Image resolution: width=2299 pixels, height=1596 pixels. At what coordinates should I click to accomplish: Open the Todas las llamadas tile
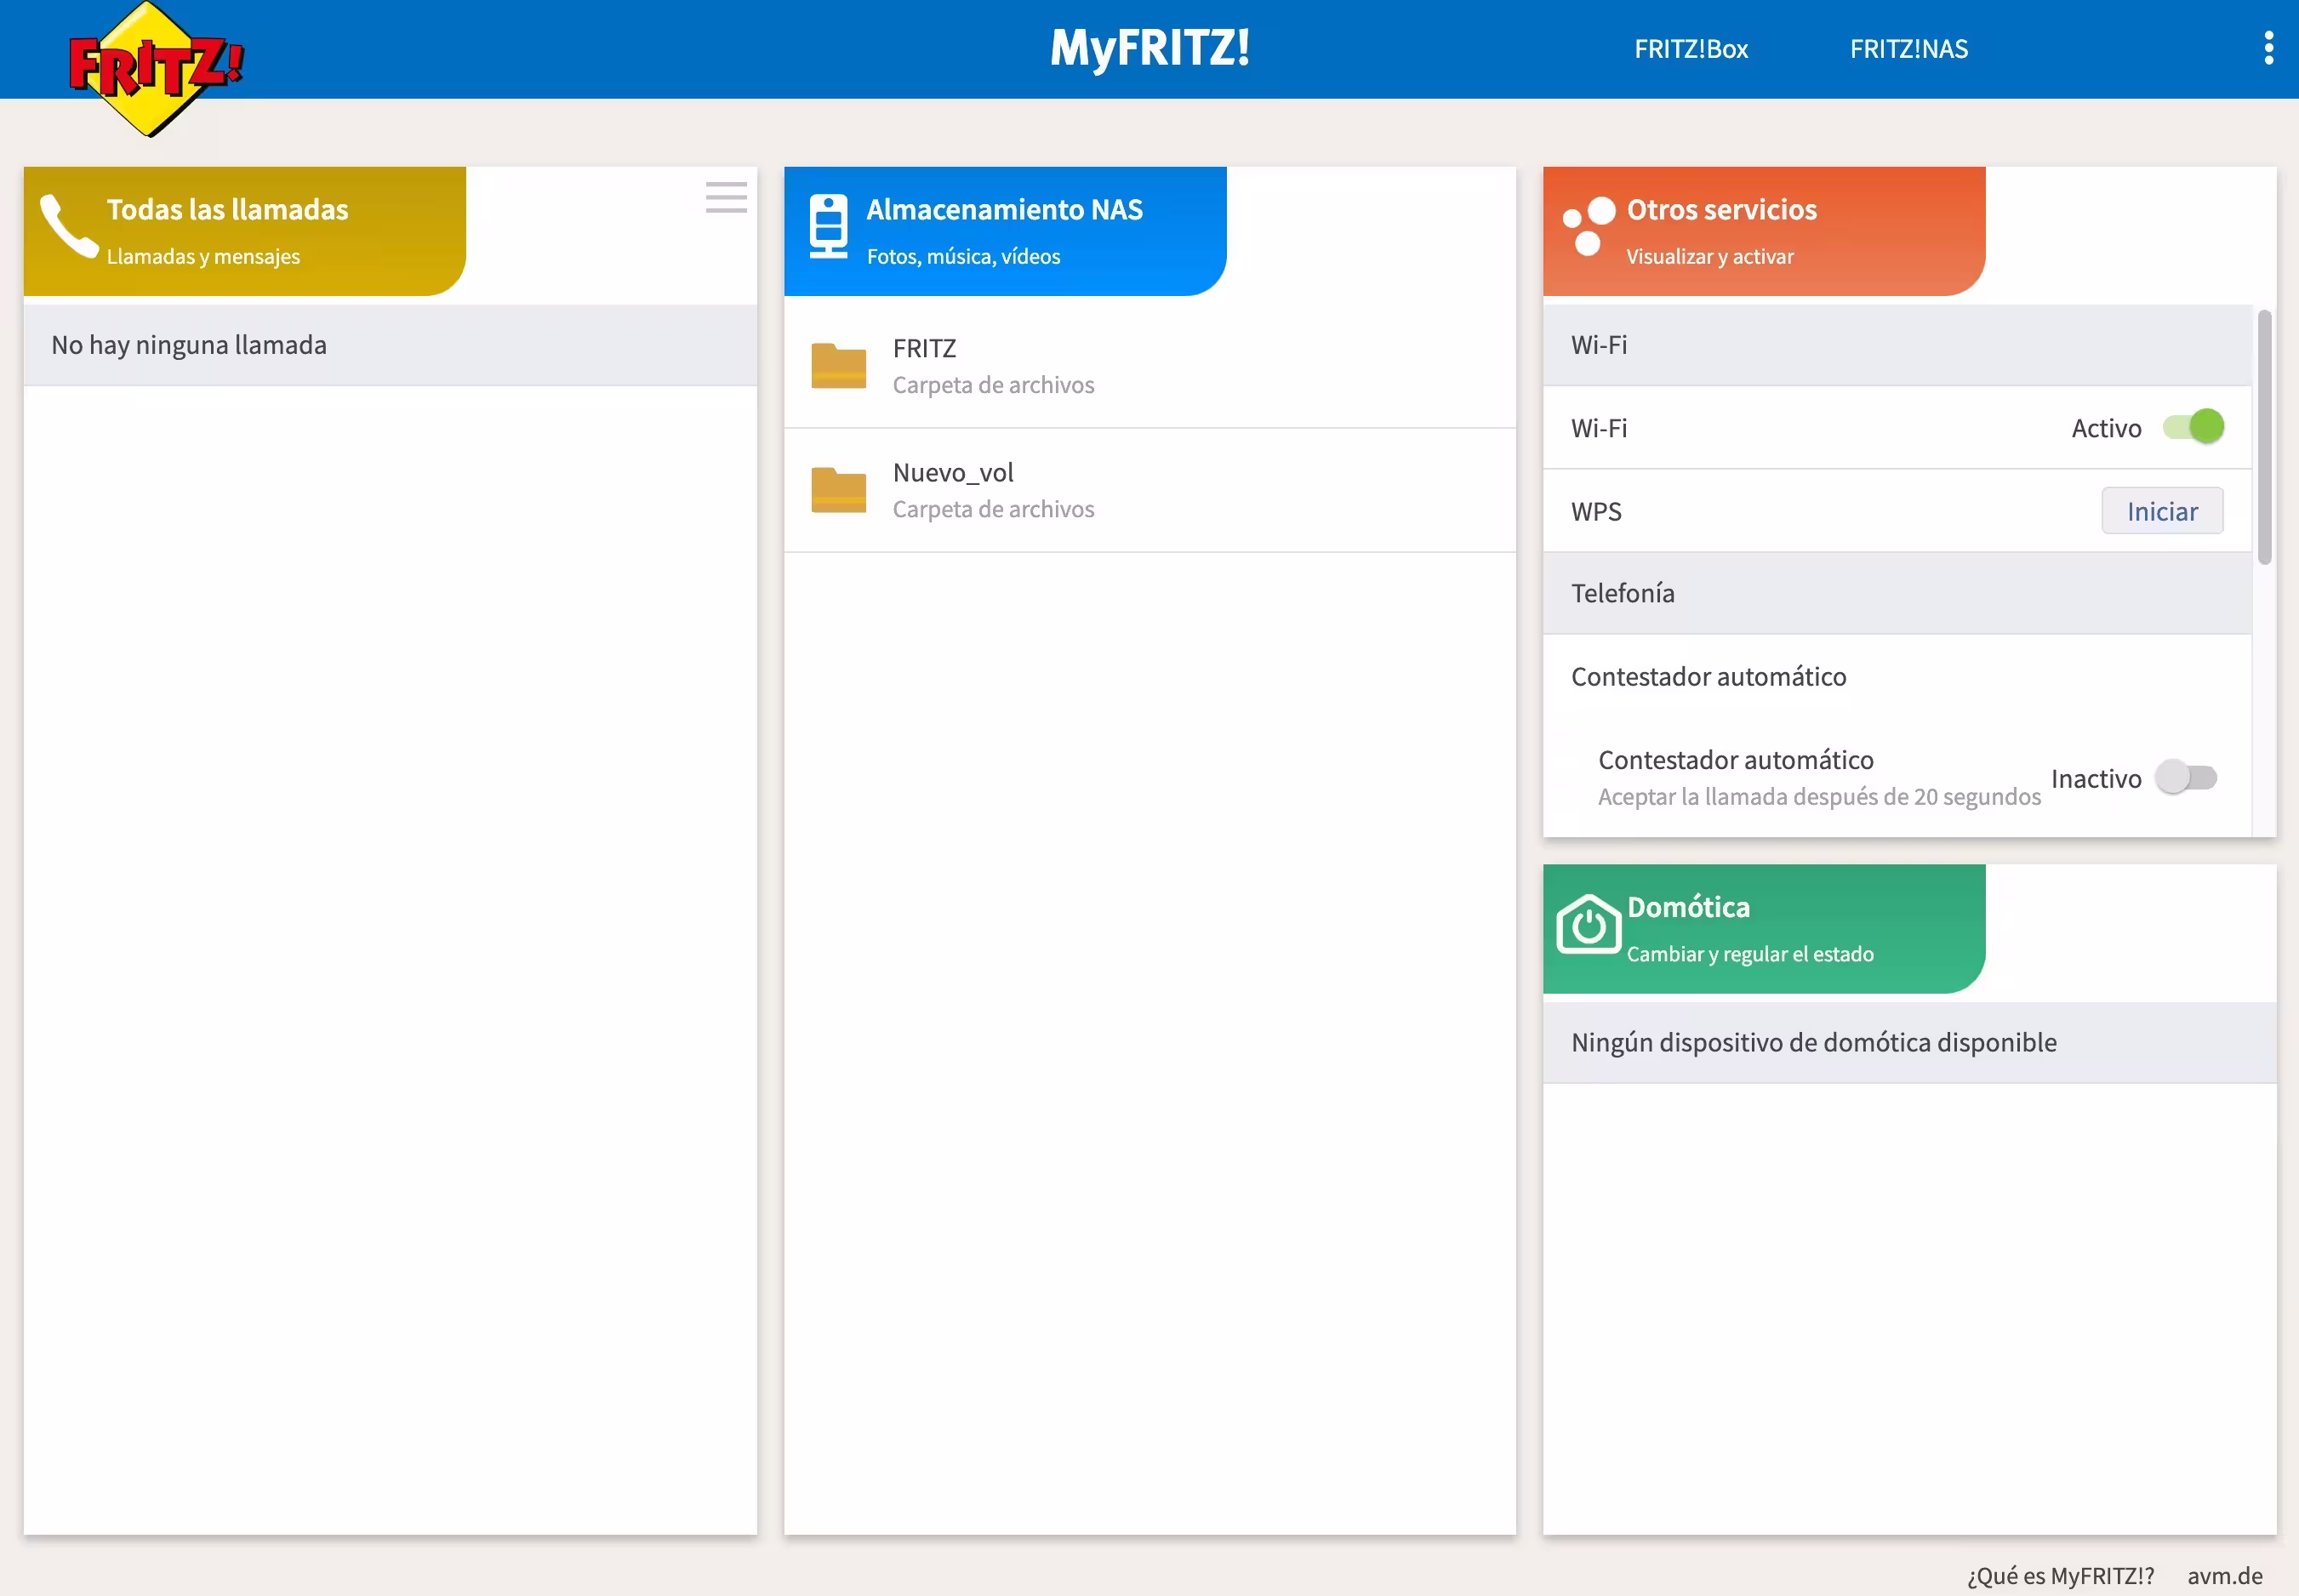[x=245, y=231]
